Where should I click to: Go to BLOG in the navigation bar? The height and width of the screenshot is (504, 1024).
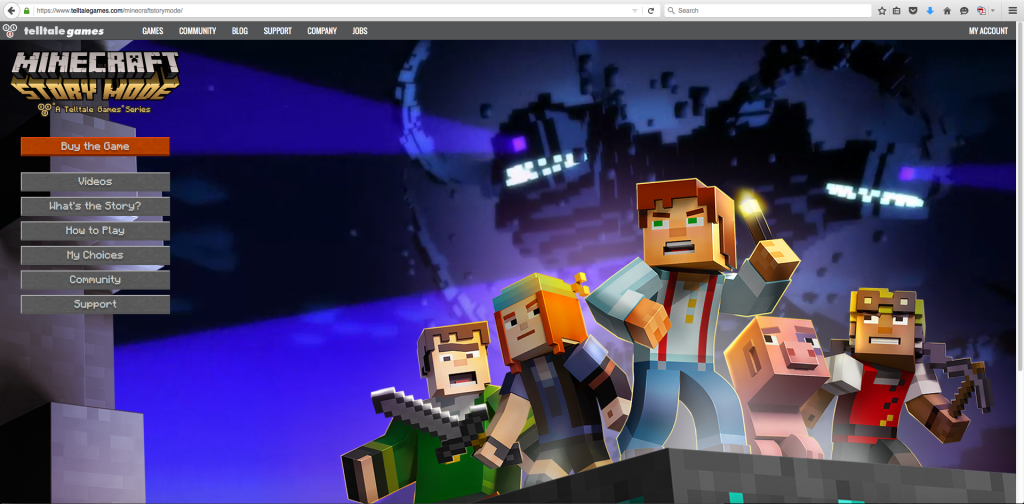[240, 31]
